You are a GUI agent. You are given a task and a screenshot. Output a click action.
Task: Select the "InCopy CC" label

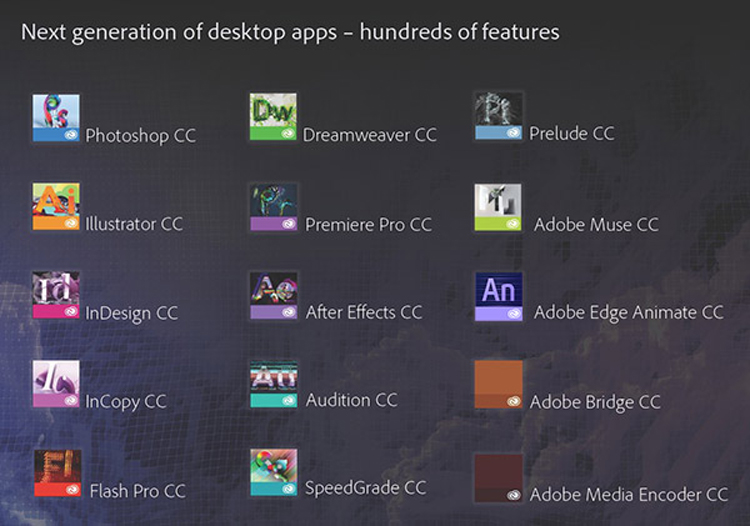[x=126, y=402]
